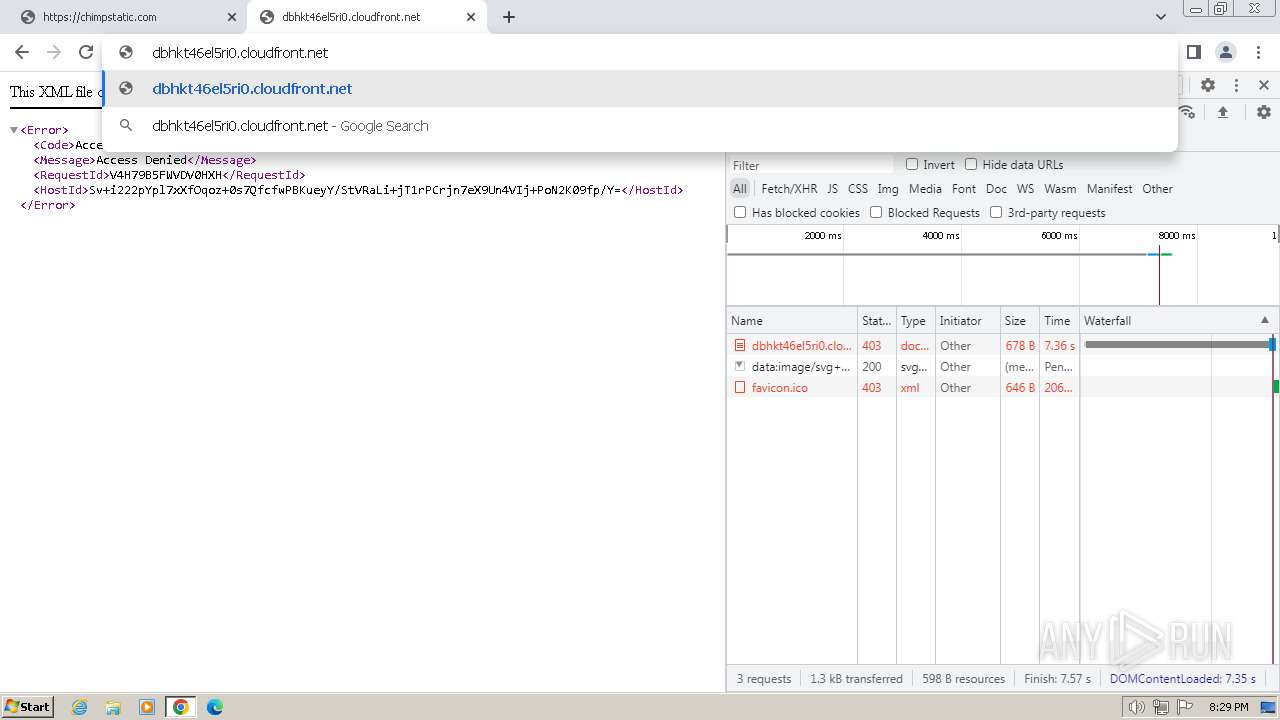
Task: Toggle the Invert filter checkbox
Action: click(912, 164)
